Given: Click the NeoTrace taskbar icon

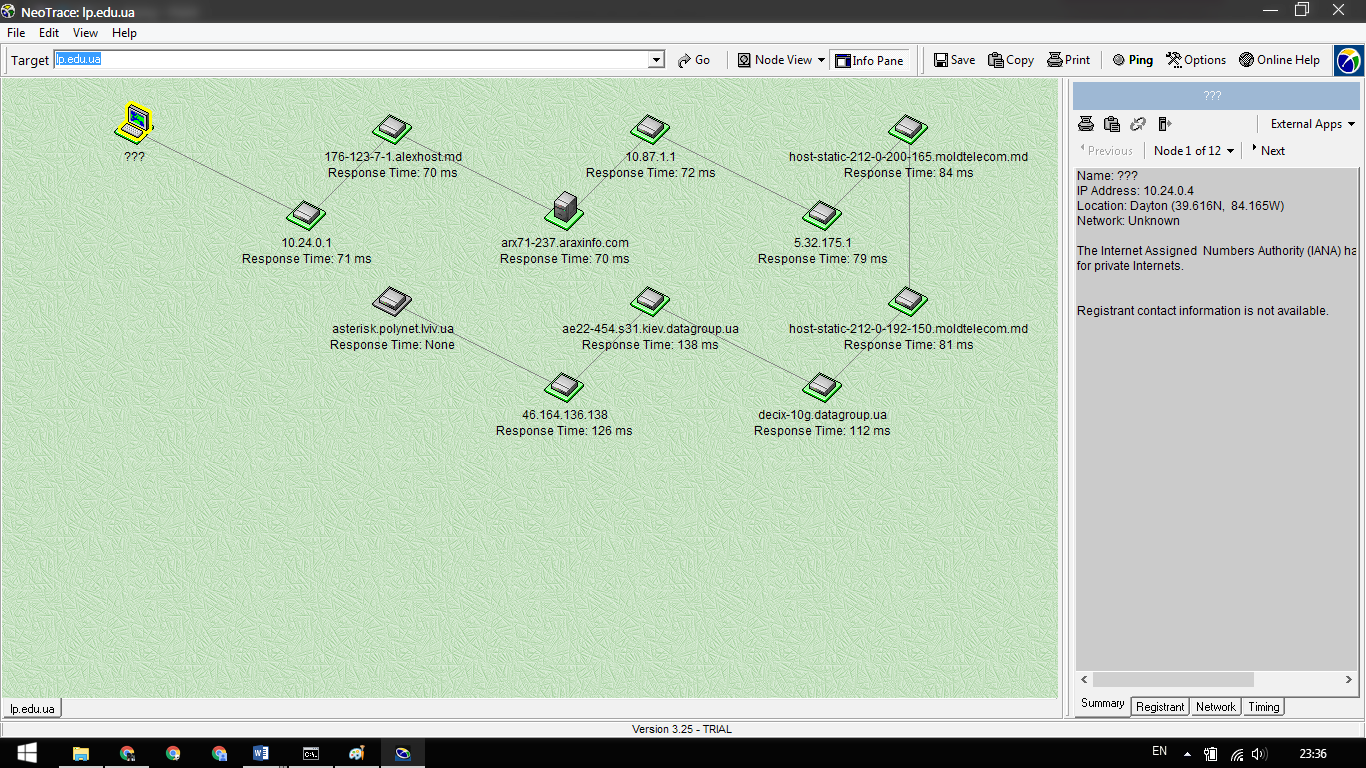Looking at the screenshot, I should pyautogui.click(x=402, y=753).
